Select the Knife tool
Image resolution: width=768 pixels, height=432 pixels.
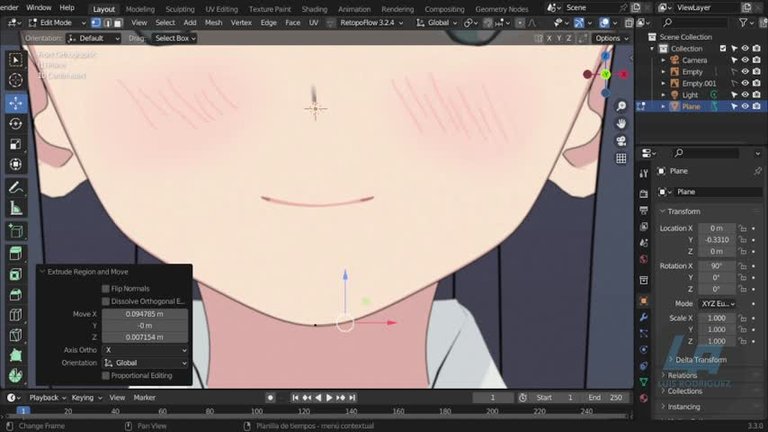click(x=16, y=335)
